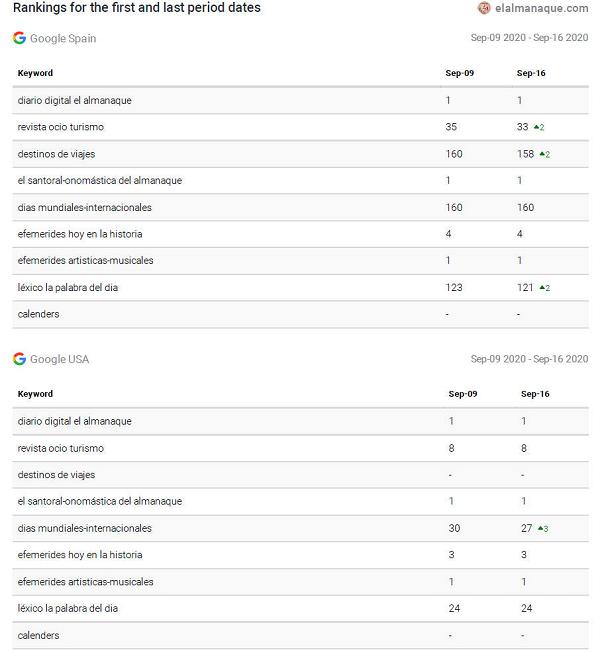Click Sep-16 column header in Spain table
This screenshot has width=600, height=662.
click(x=530, y=73)
